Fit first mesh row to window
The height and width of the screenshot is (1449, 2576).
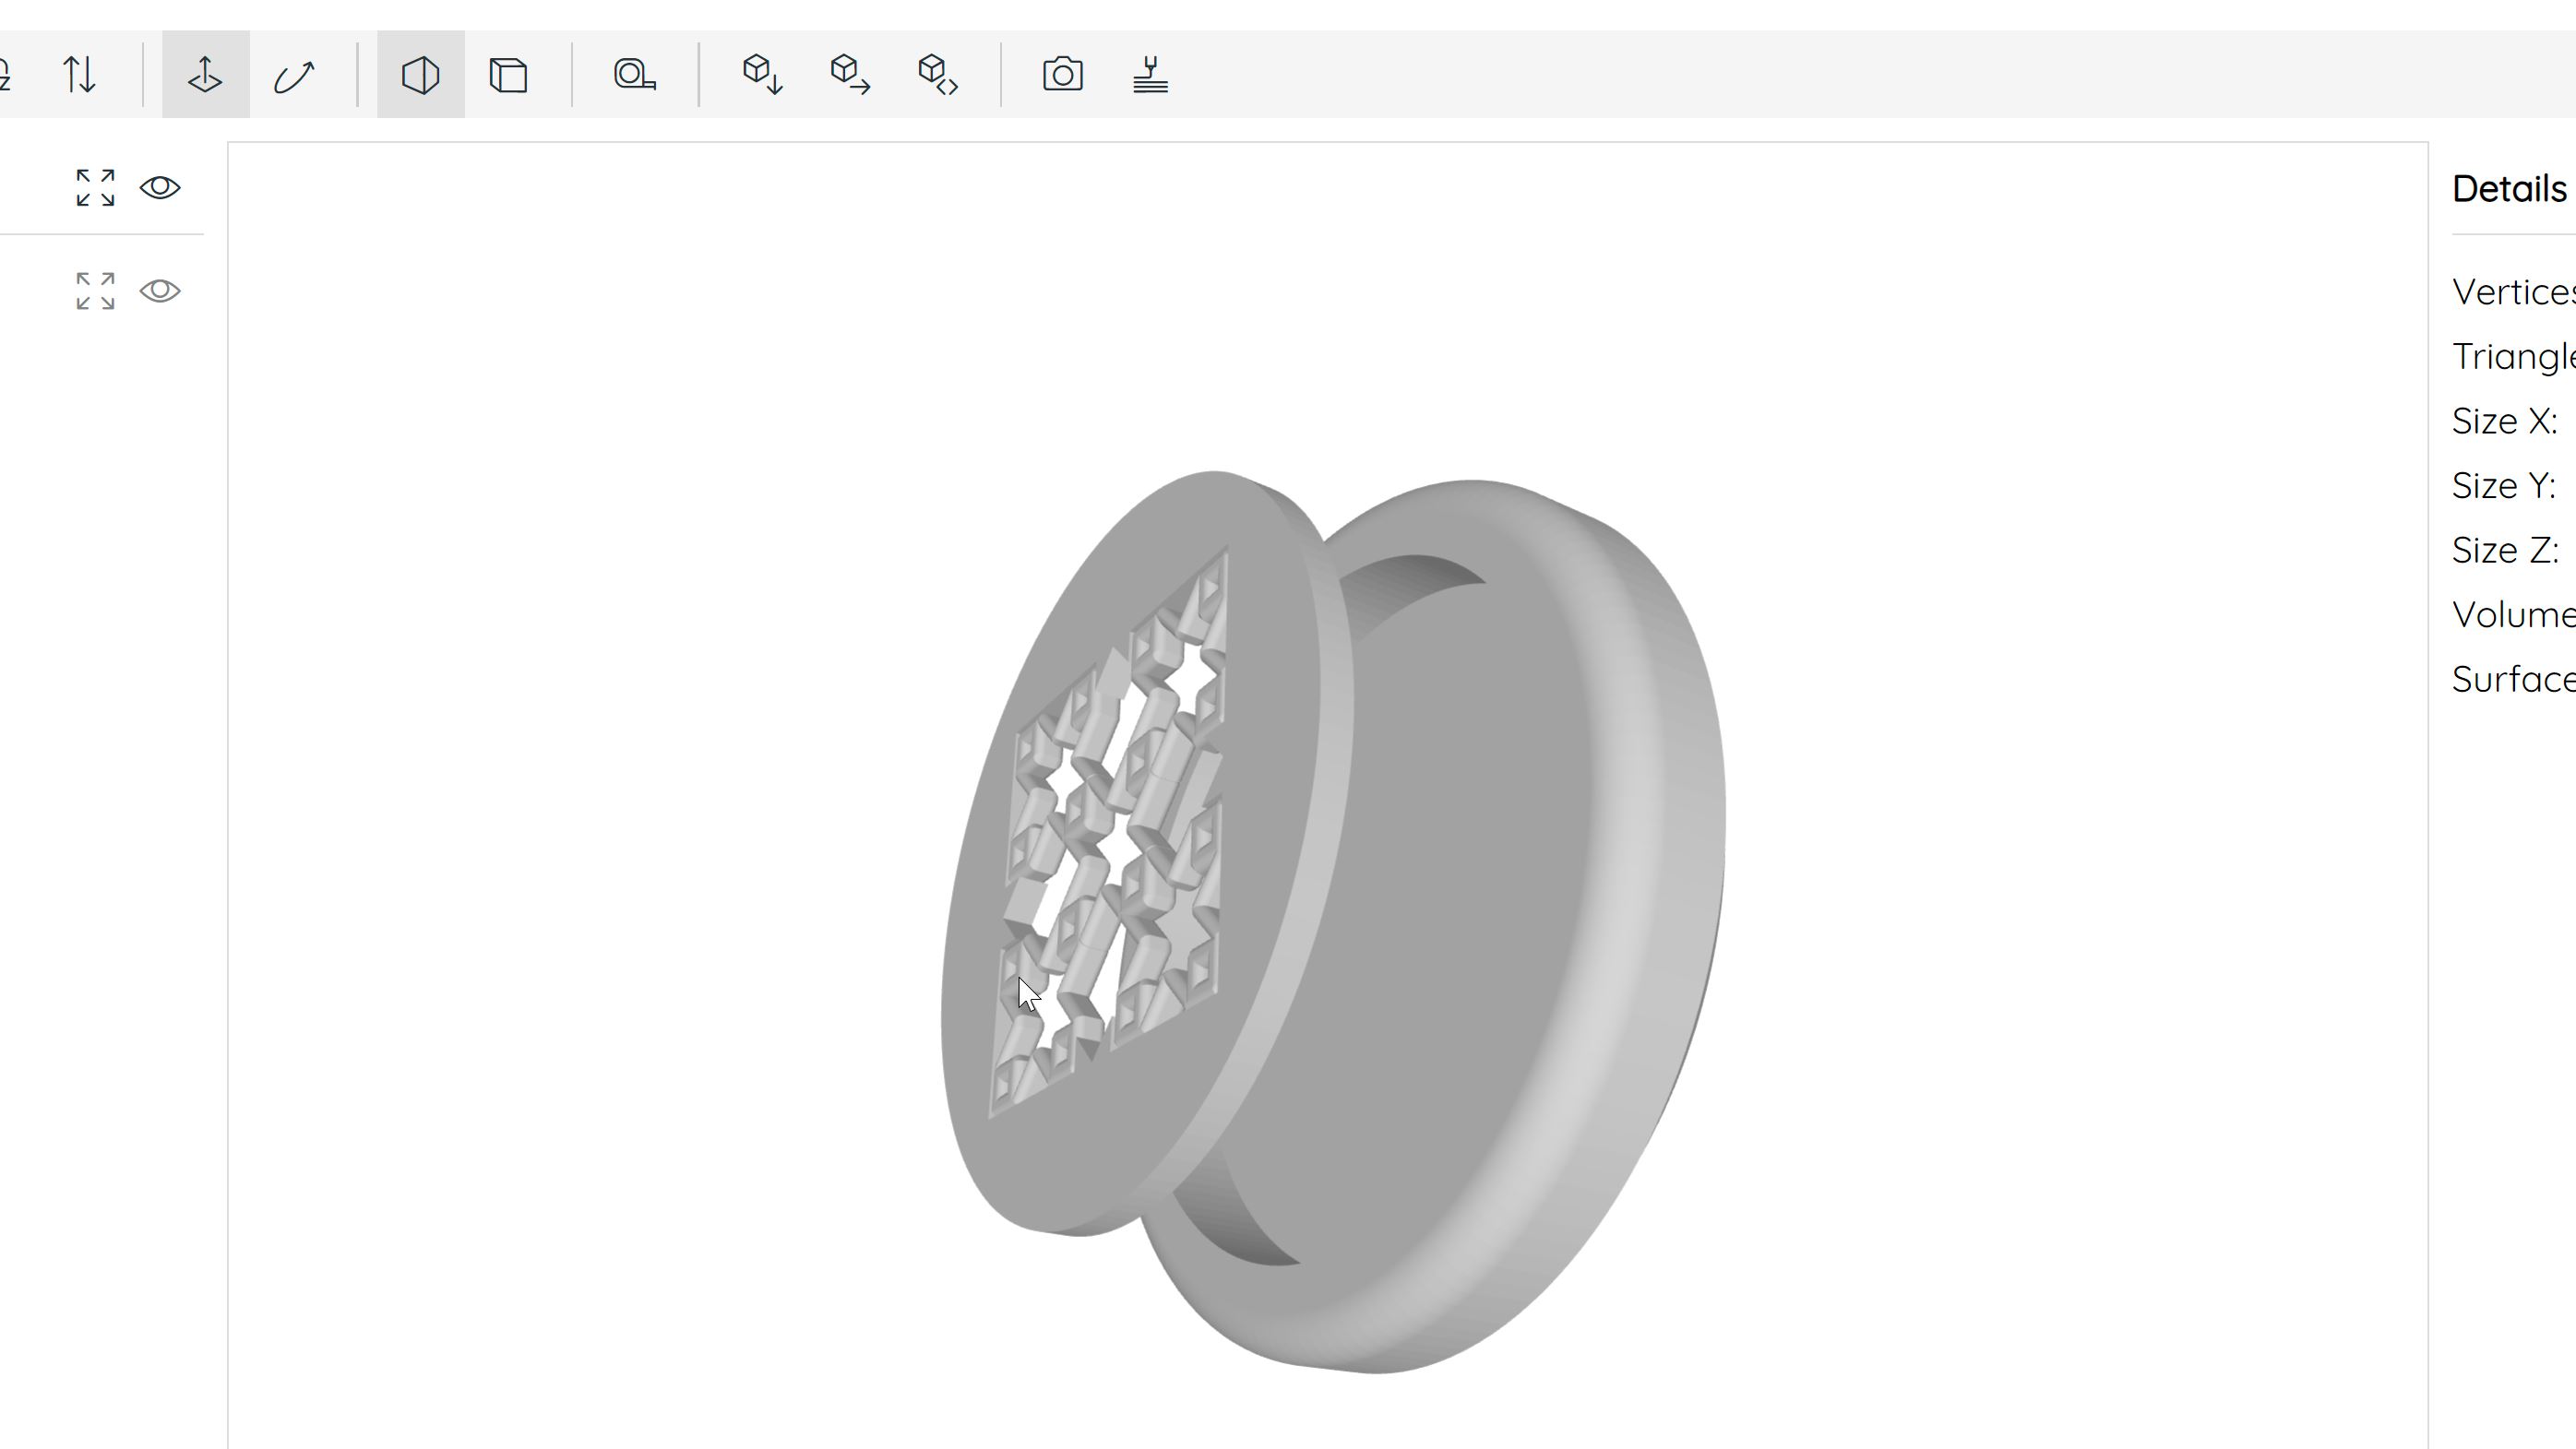point(96,188)
